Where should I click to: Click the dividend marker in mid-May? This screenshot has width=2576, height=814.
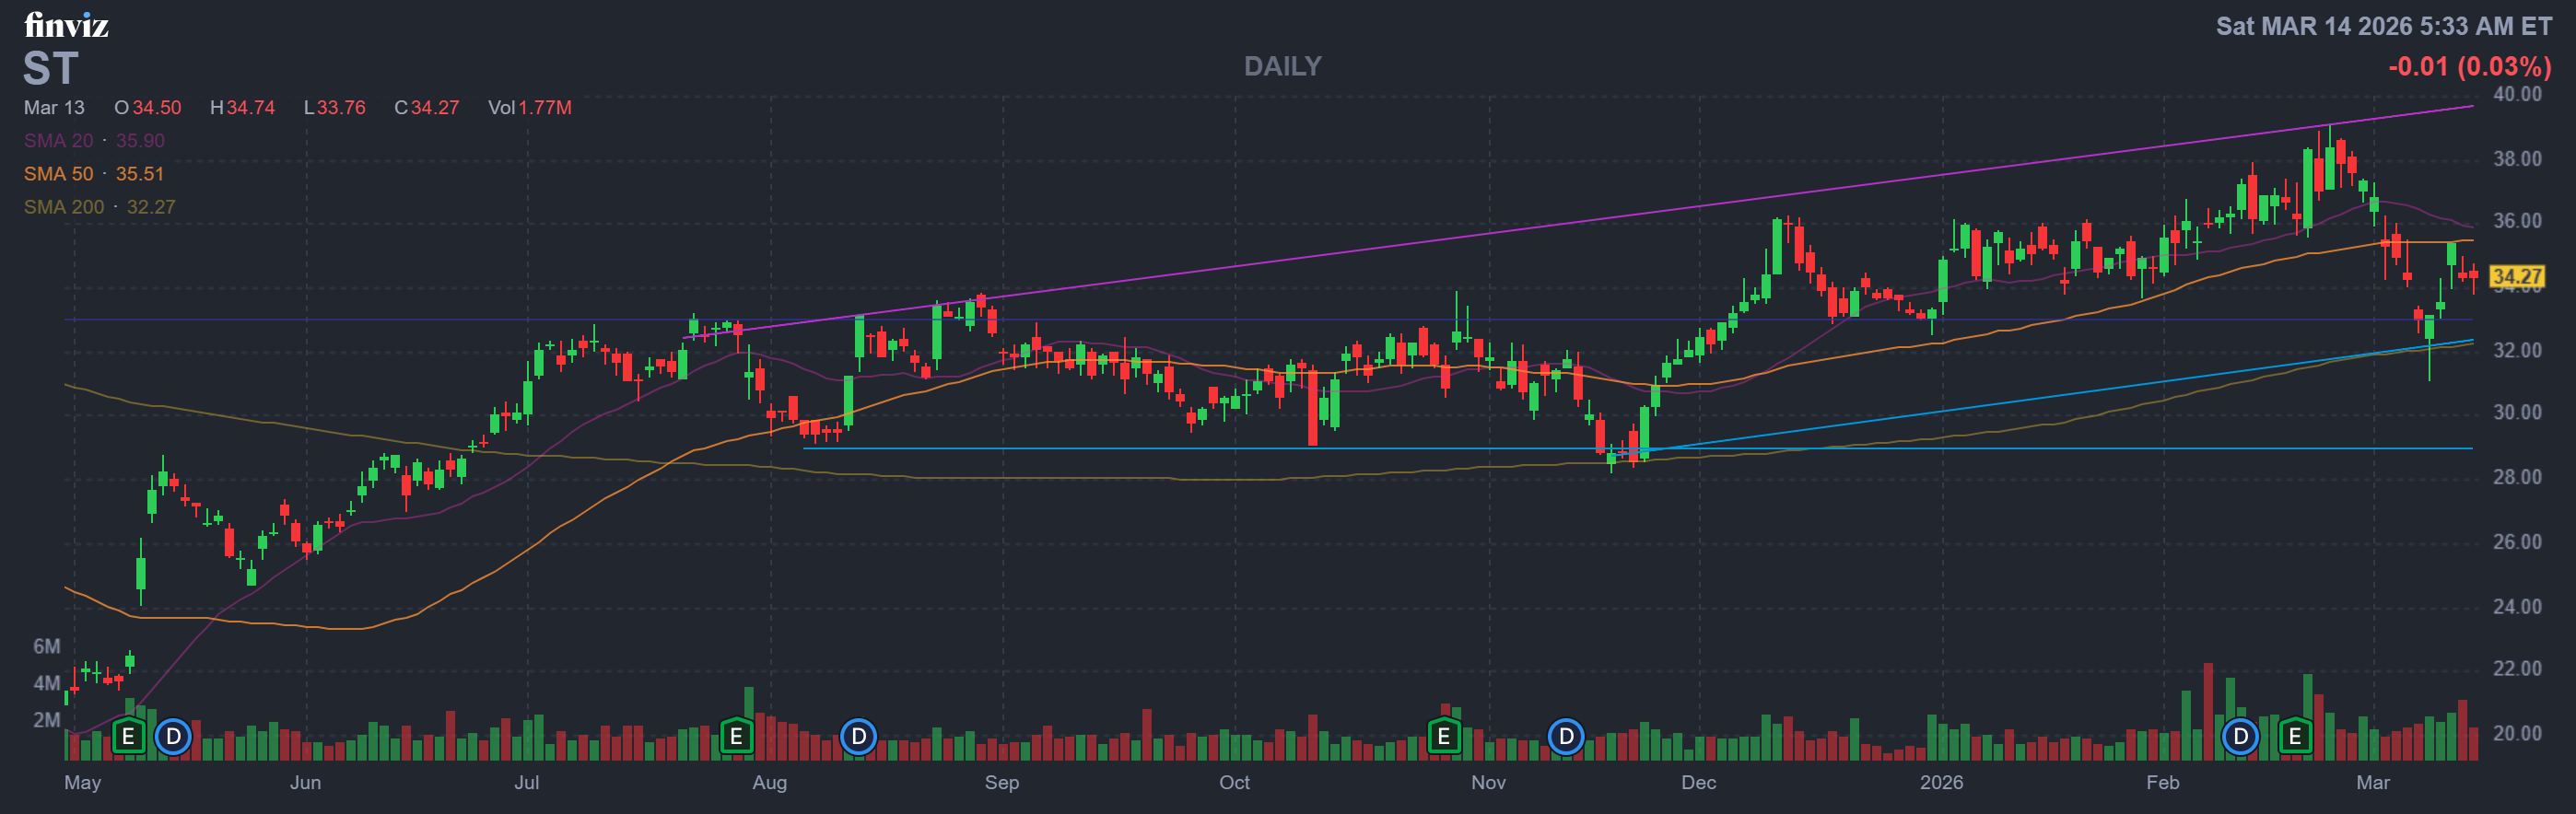coord(174,737)
